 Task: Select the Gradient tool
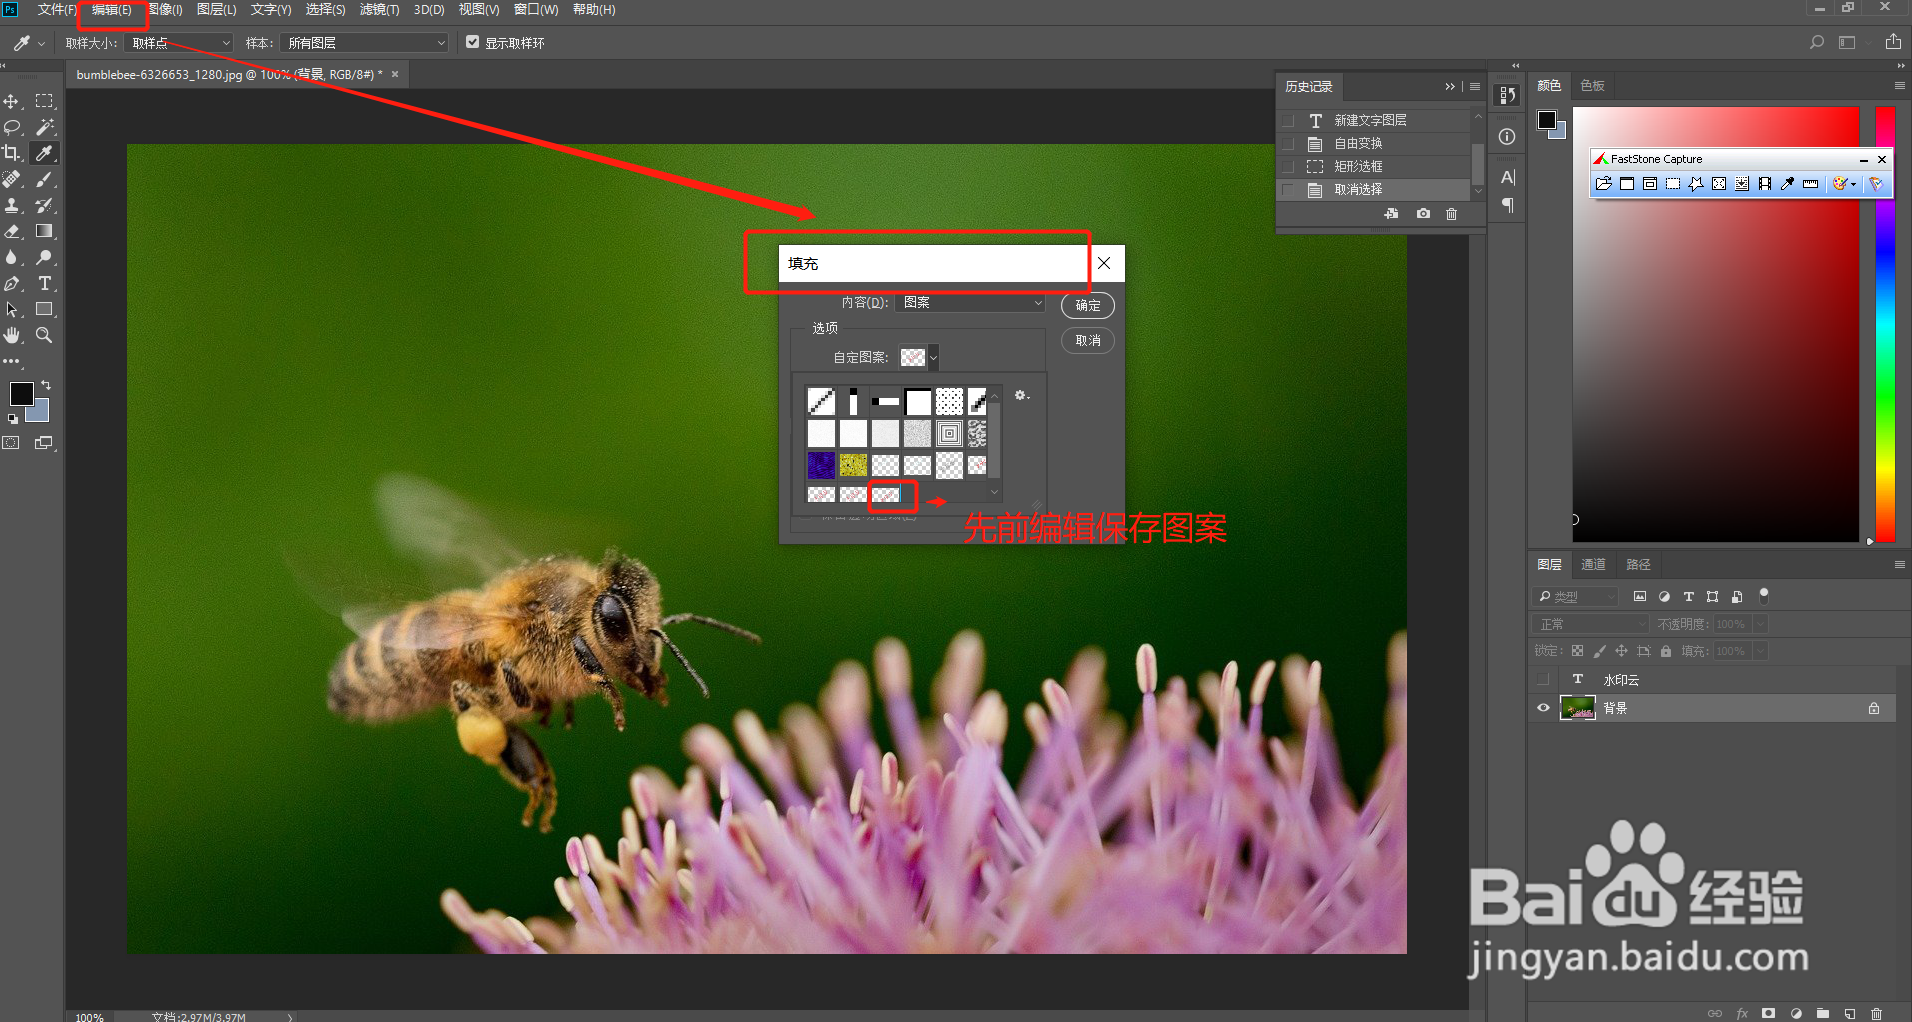(x=45, y=232)
